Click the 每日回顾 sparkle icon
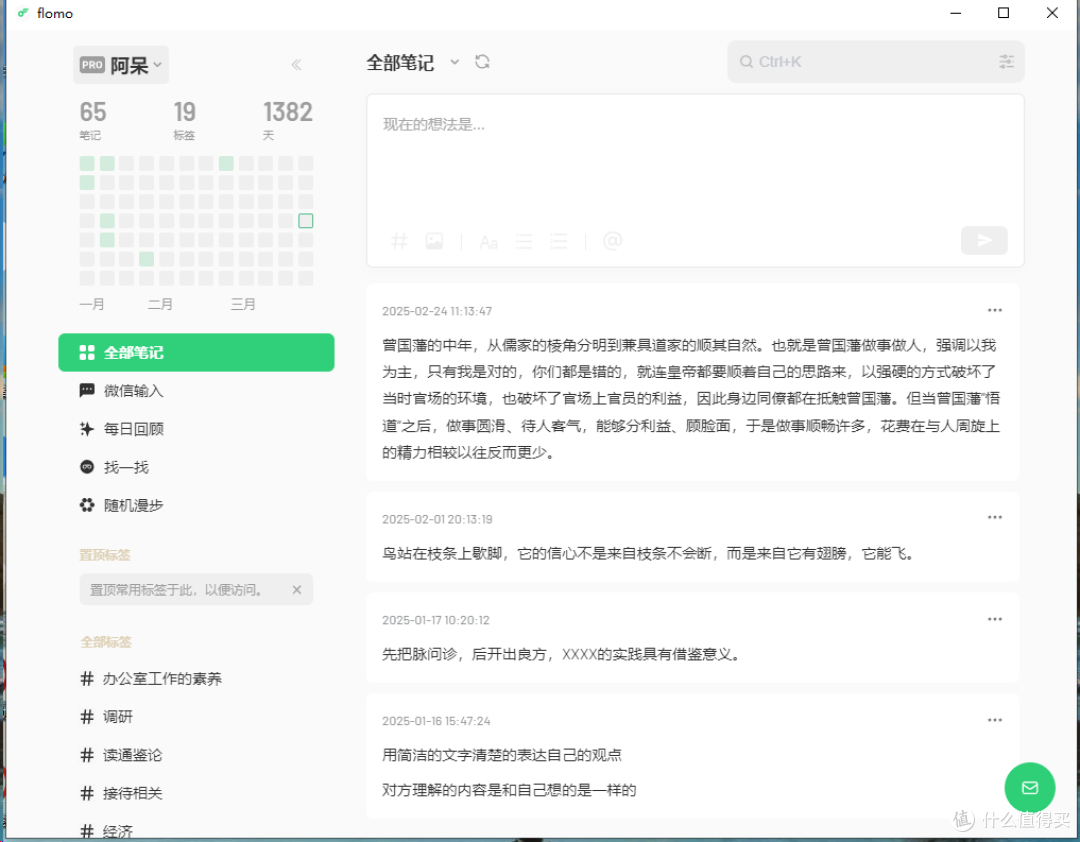The image size is (1080, 842). [87, 429]
